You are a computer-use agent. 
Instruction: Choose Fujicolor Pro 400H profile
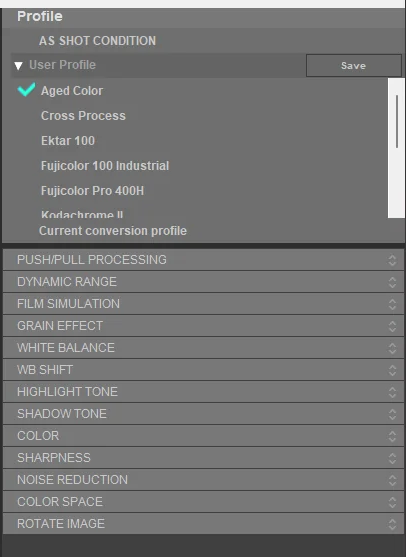pos(92,191)
